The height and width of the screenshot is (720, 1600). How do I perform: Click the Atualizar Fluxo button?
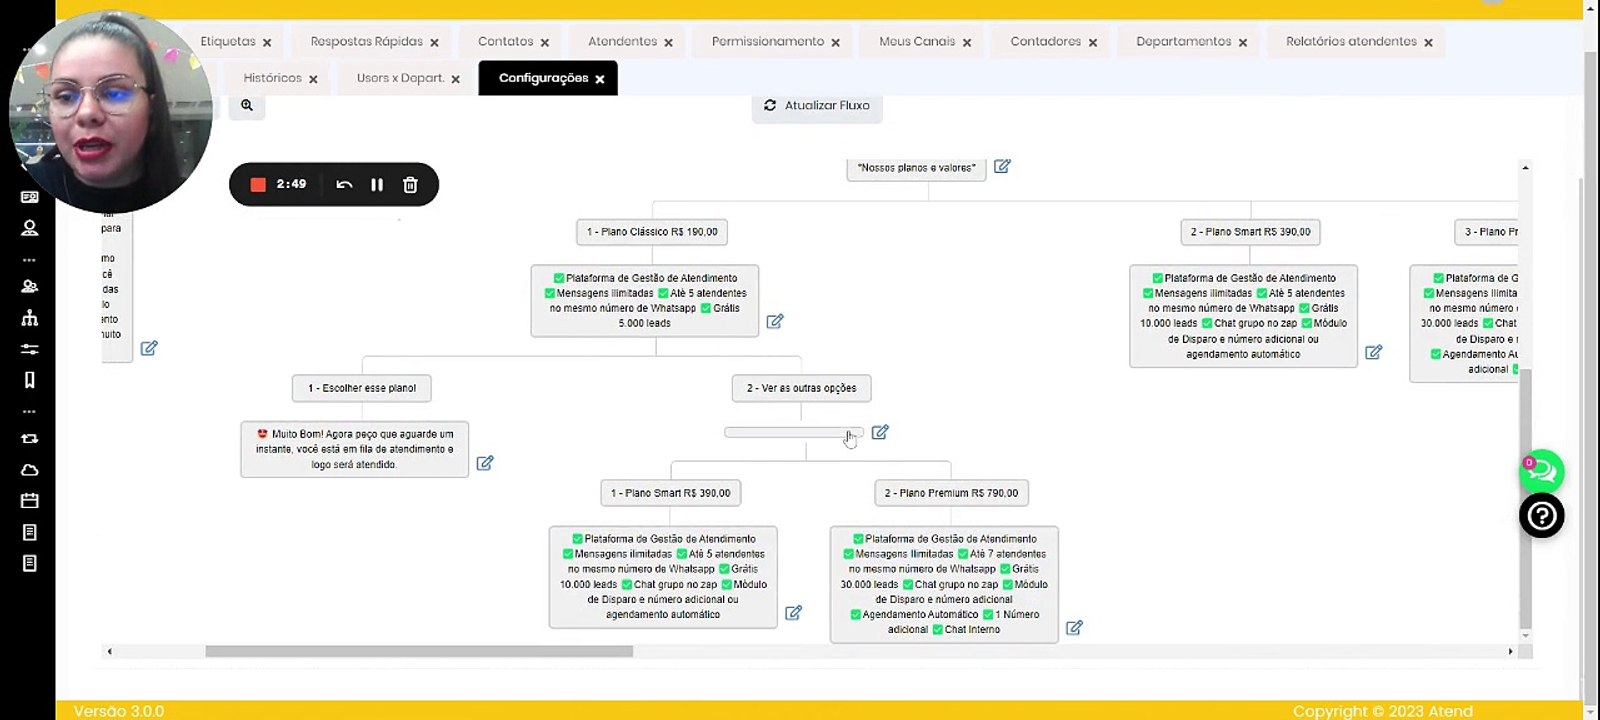(x=817, y=105)
